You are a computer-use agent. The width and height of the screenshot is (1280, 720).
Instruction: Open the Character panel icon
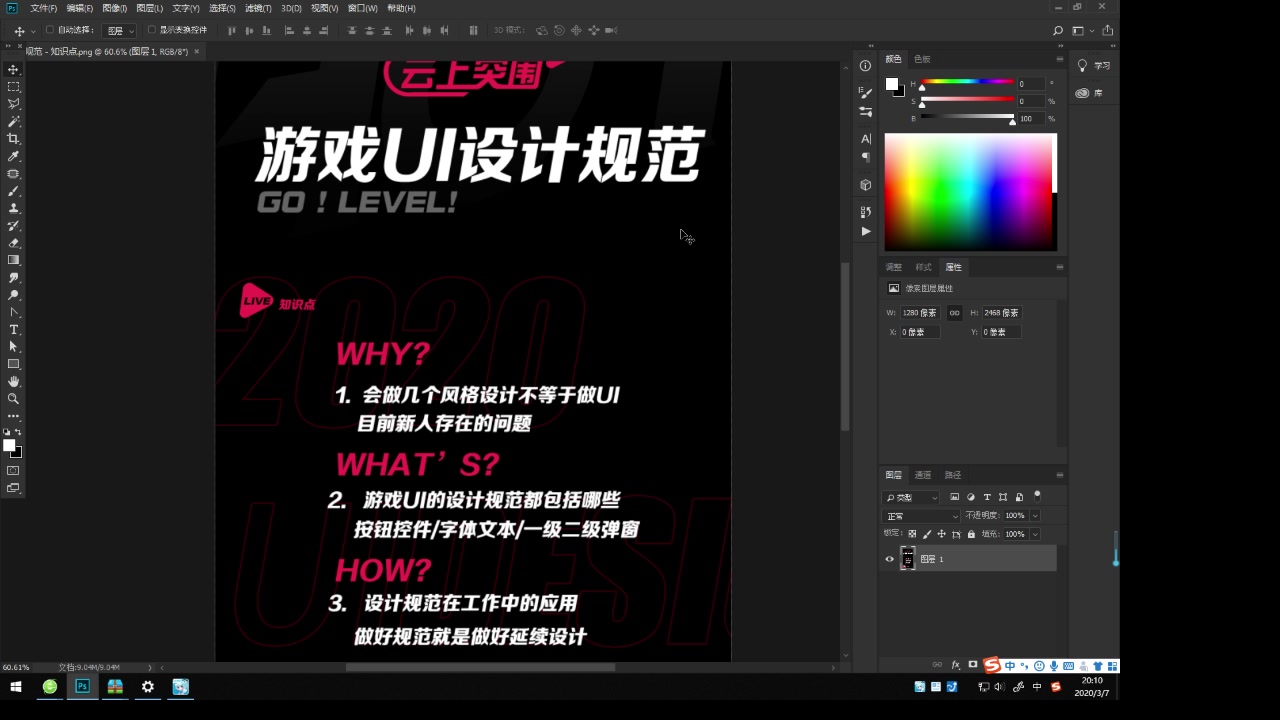tap(866, 138)
